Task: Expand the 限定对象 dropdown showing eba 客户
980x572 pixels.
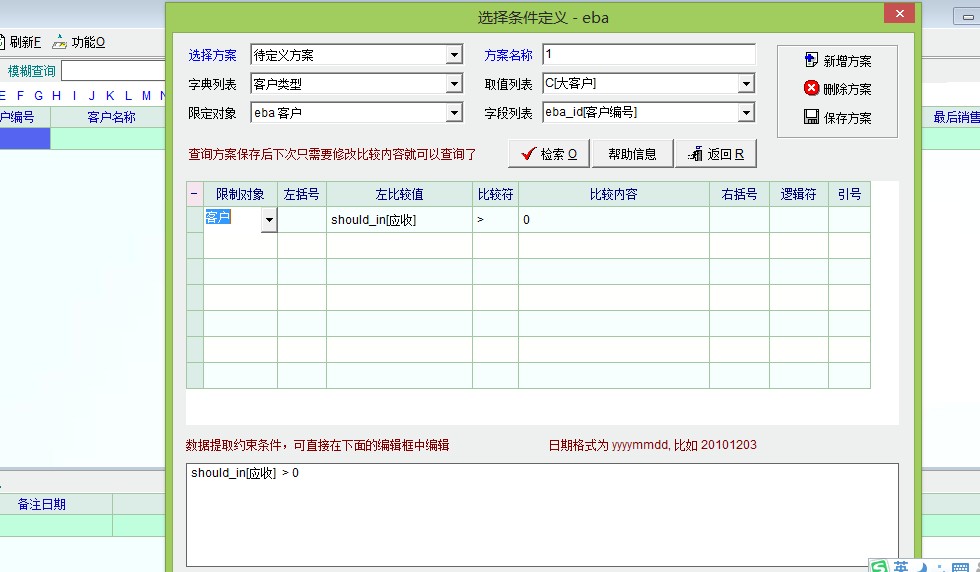Action: [x=454, y=114]
